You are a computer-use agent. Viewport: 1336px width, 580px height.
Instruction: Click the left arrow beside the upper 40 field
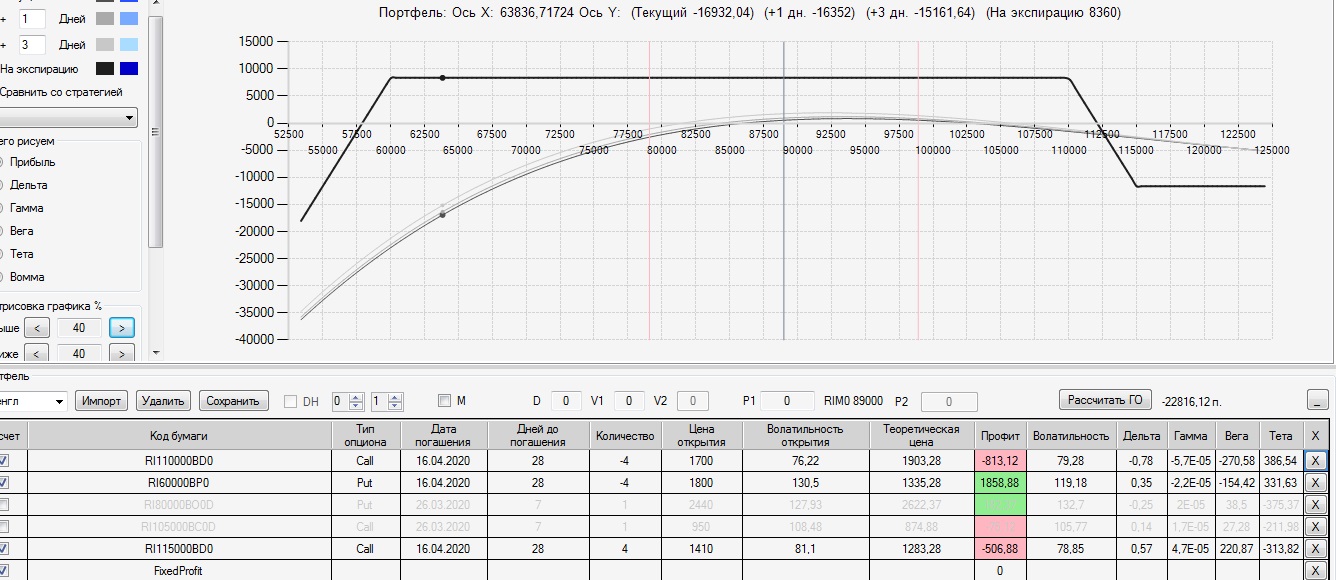pyautogui.click(x=36, y=328)
